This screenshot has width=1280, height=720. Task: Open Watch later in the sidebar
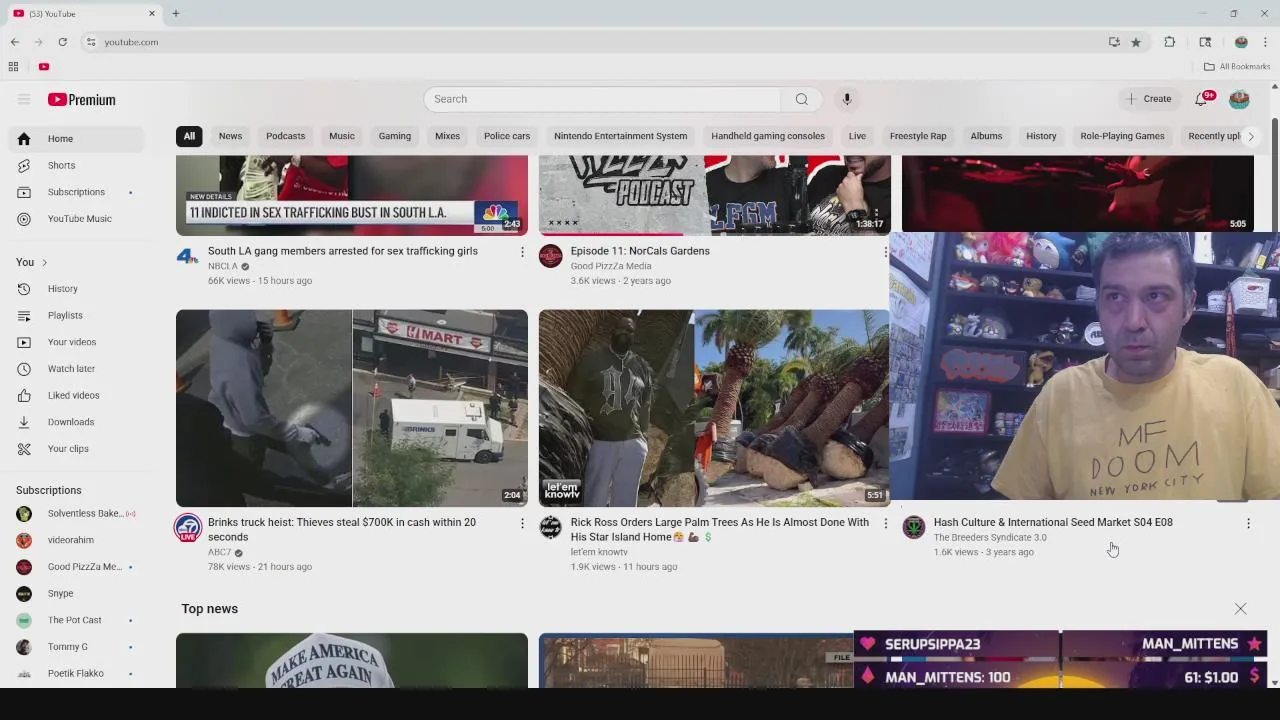pos(75,369)
